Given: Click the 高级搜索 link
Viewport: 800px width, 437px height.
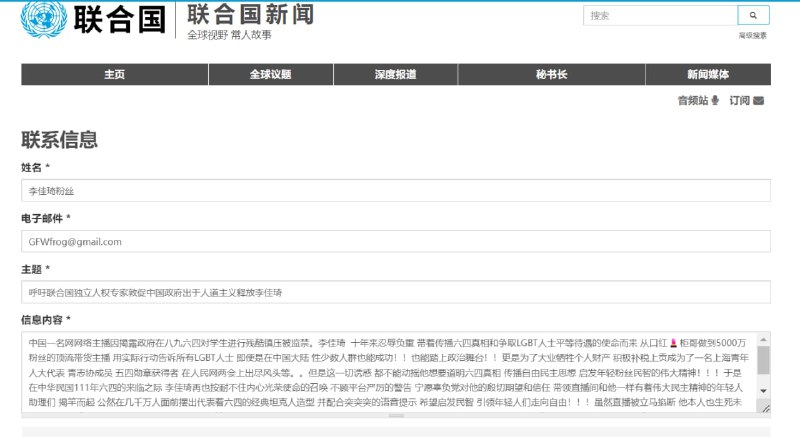Looking at the screenshot, I should [753, 35].
